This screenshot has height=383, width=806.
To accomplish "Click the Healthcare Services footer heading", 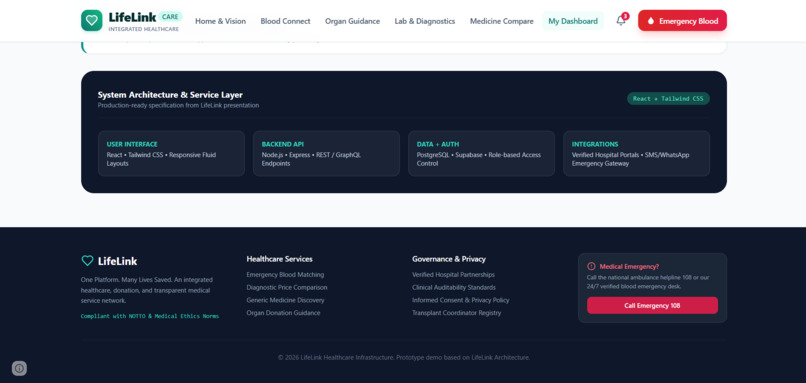I will click(x=279, y=259).
